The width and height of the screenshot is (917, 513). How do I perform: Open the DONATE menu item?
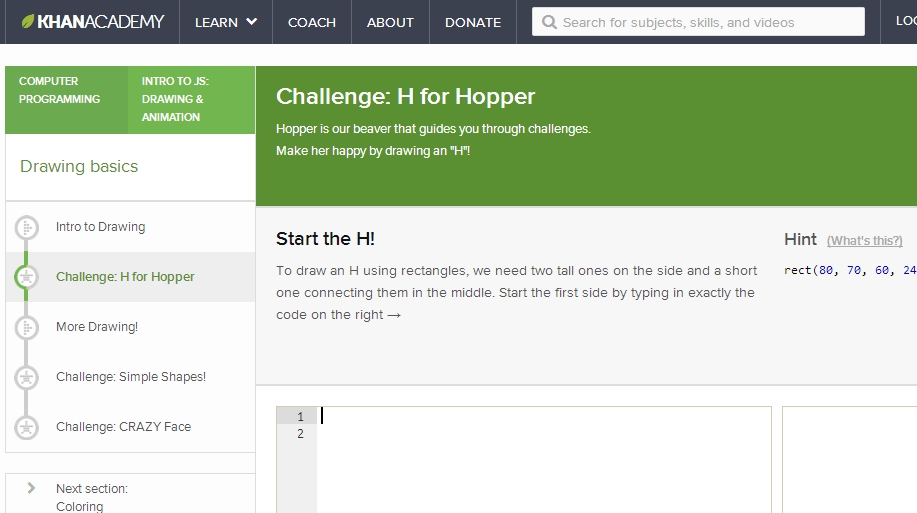tap(473, 22)
